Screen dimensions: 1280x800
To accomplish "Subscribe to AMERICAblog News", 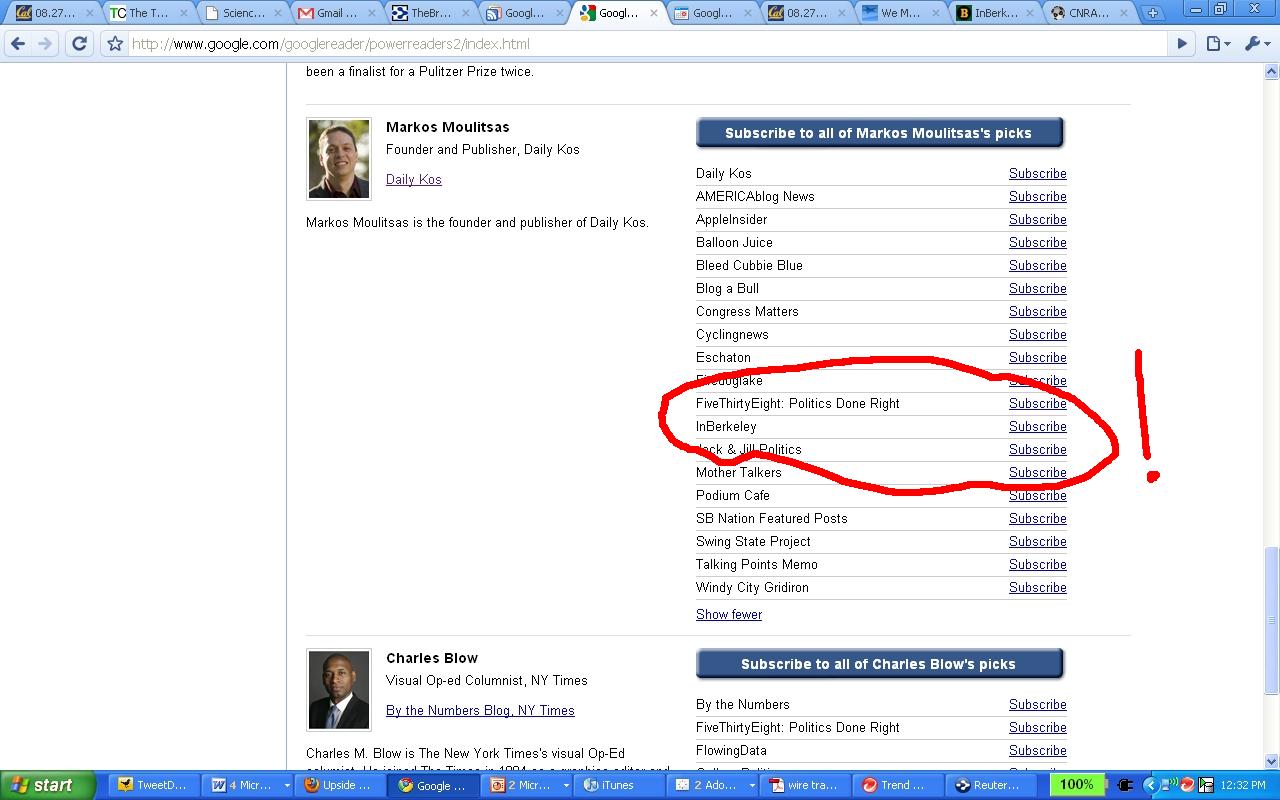I will 1037,196.
